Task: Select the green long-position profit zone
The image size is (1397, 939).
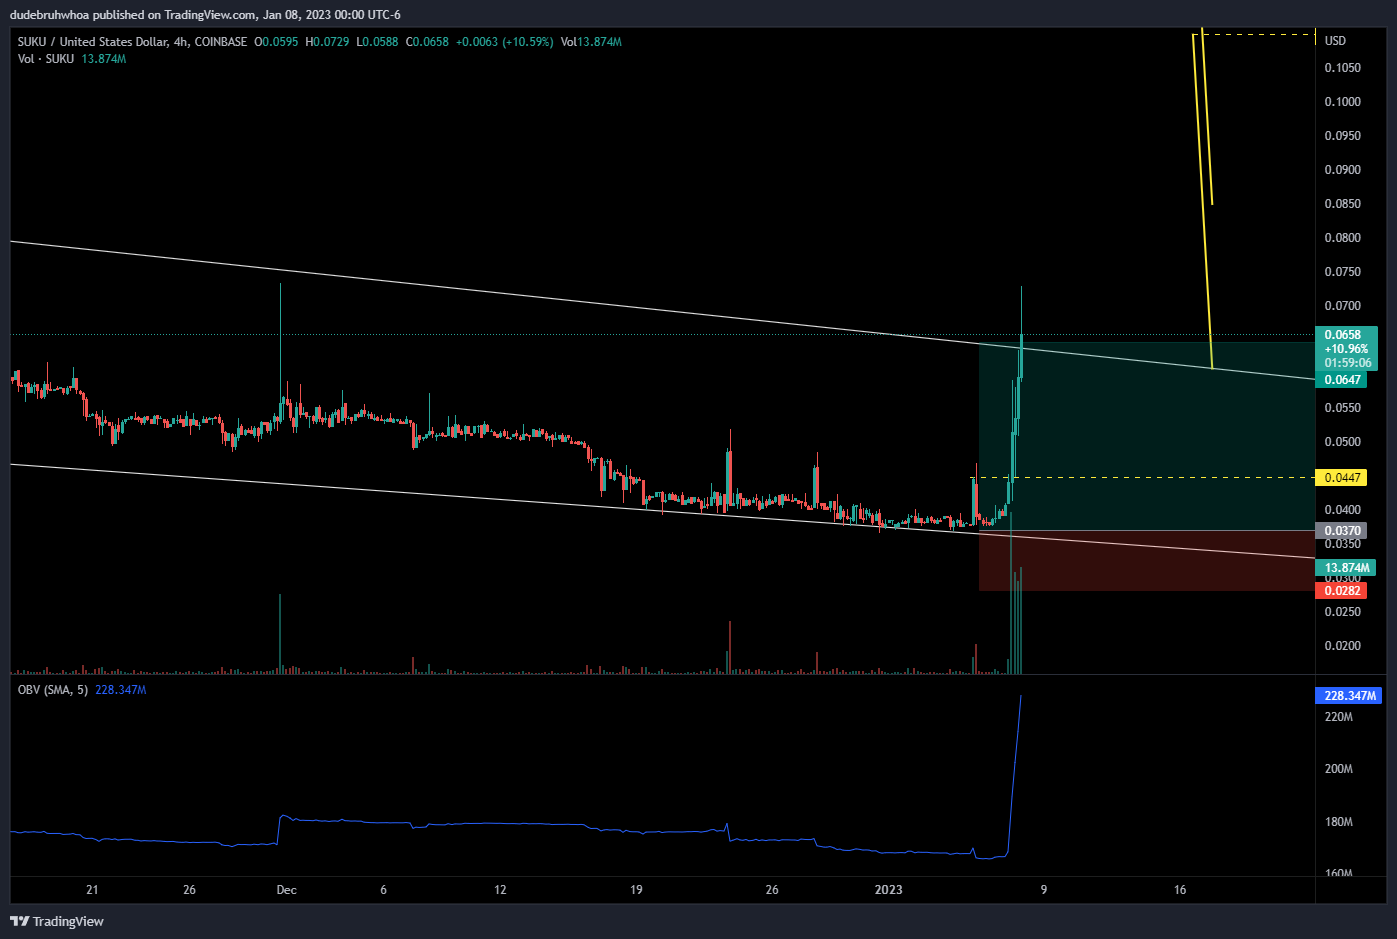Action: coord(1145,437)
